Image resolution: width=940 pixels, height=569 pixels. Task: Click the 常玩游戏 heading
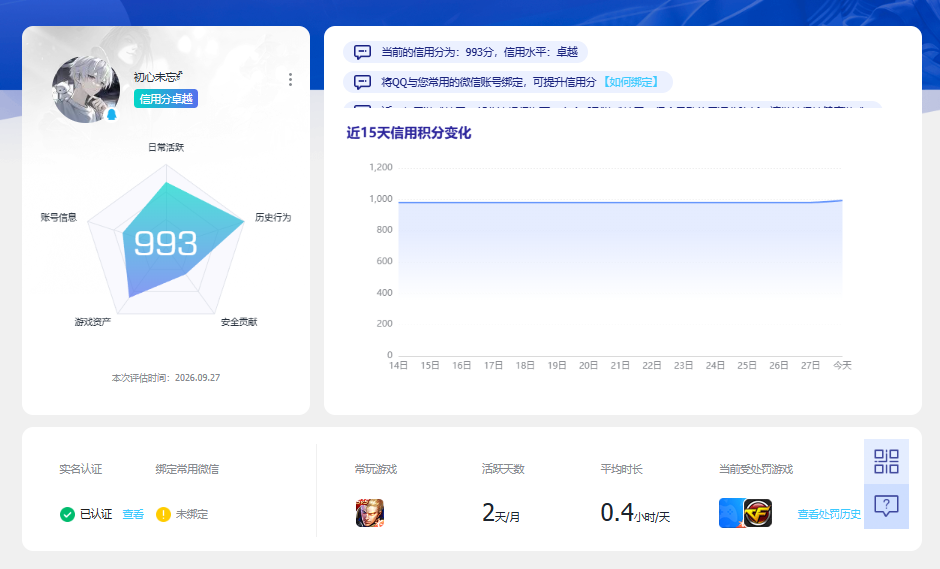pos(376,469)
